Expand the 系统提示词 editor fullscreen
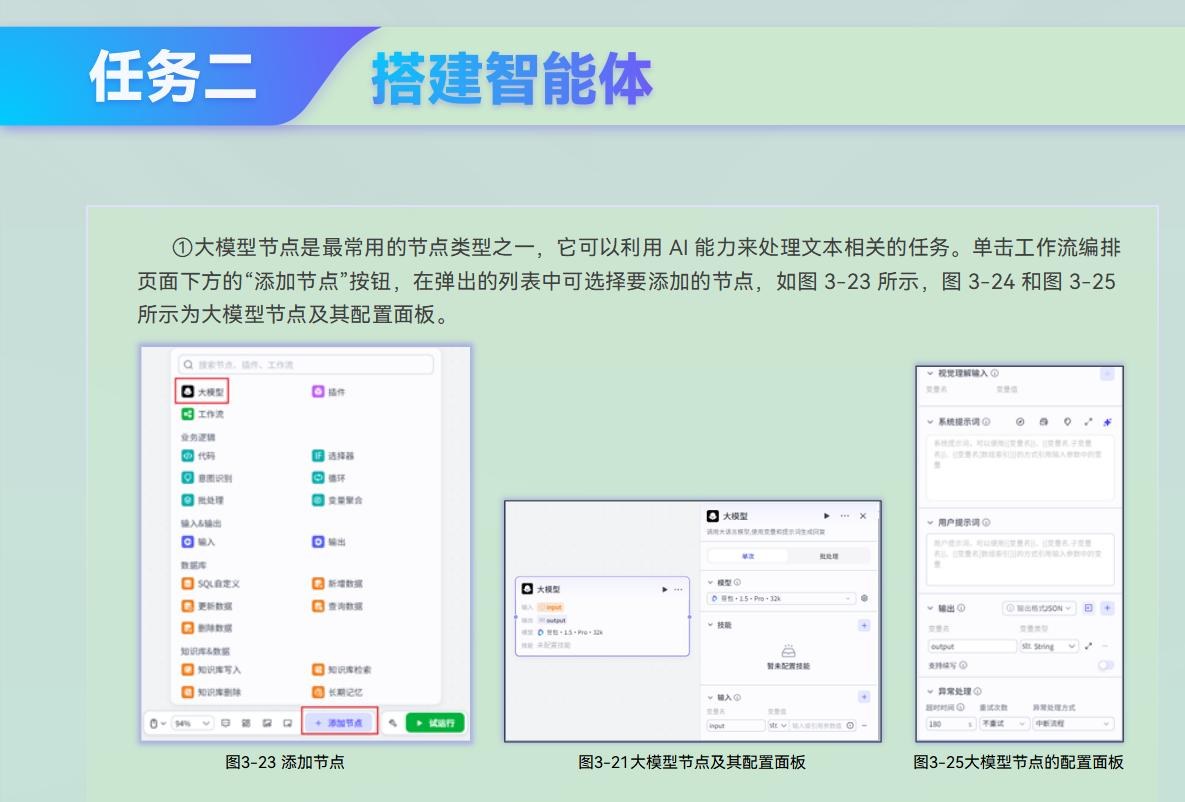This screenshot has height=802, width=1185. tap(1088, 422)
